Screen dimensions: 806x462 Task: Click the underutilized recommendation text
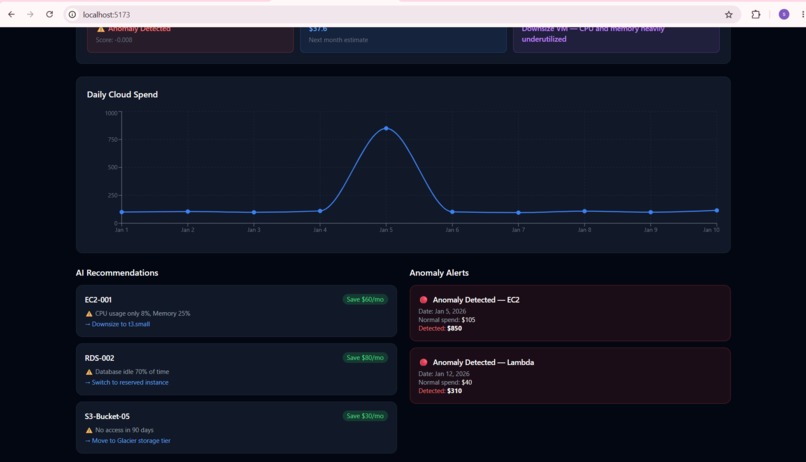pos(544,39)
